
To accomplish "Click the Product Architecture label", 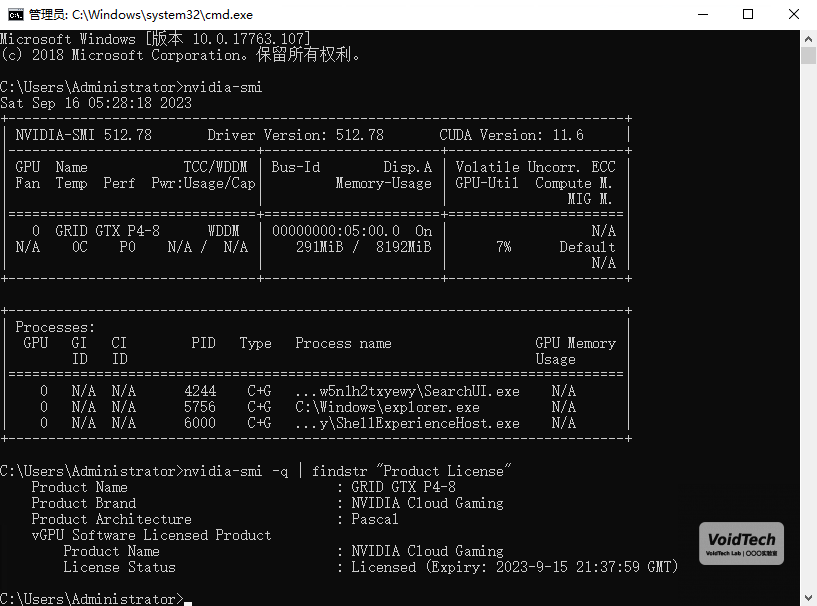I will tap(112, 519).
